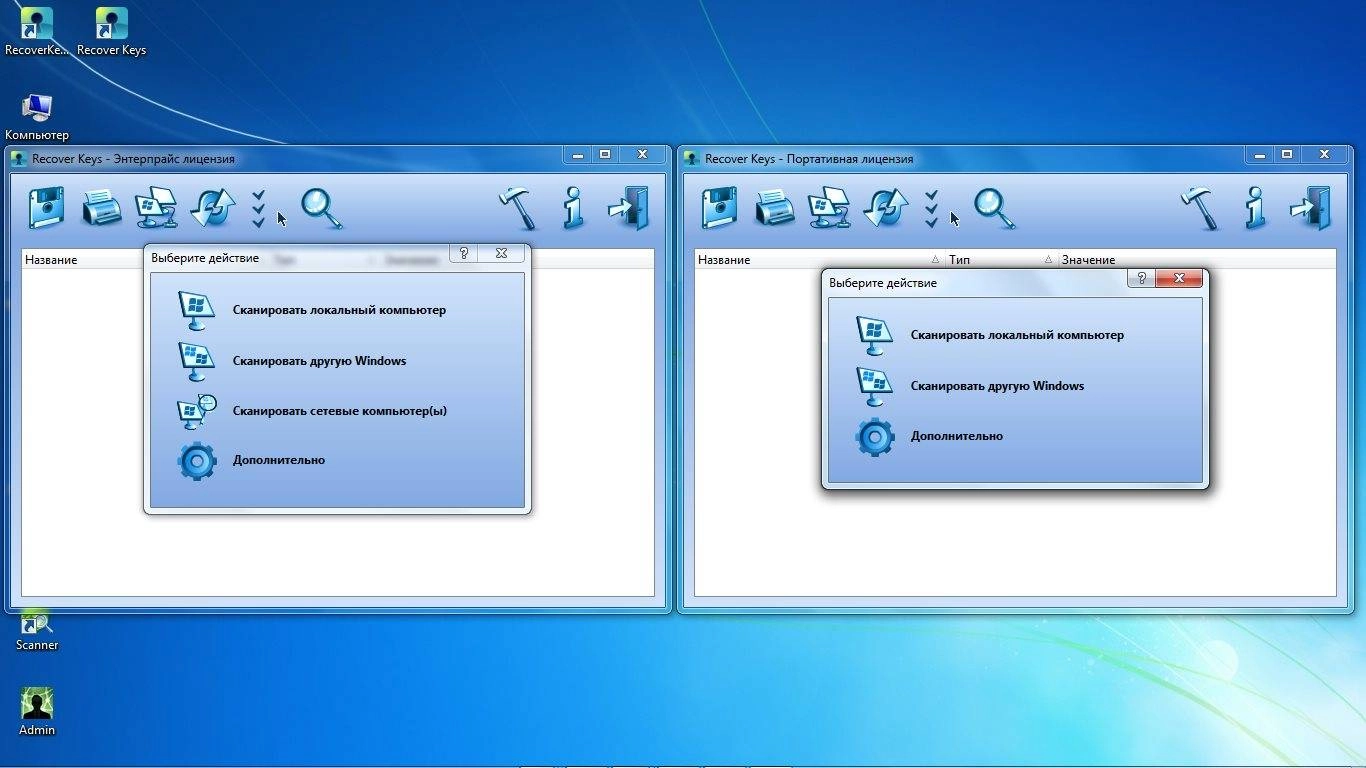Open checkmarks dropdown in Enterprise window toolbar
The height and width of the screenshot is (768, 1366).
[259, 208]
